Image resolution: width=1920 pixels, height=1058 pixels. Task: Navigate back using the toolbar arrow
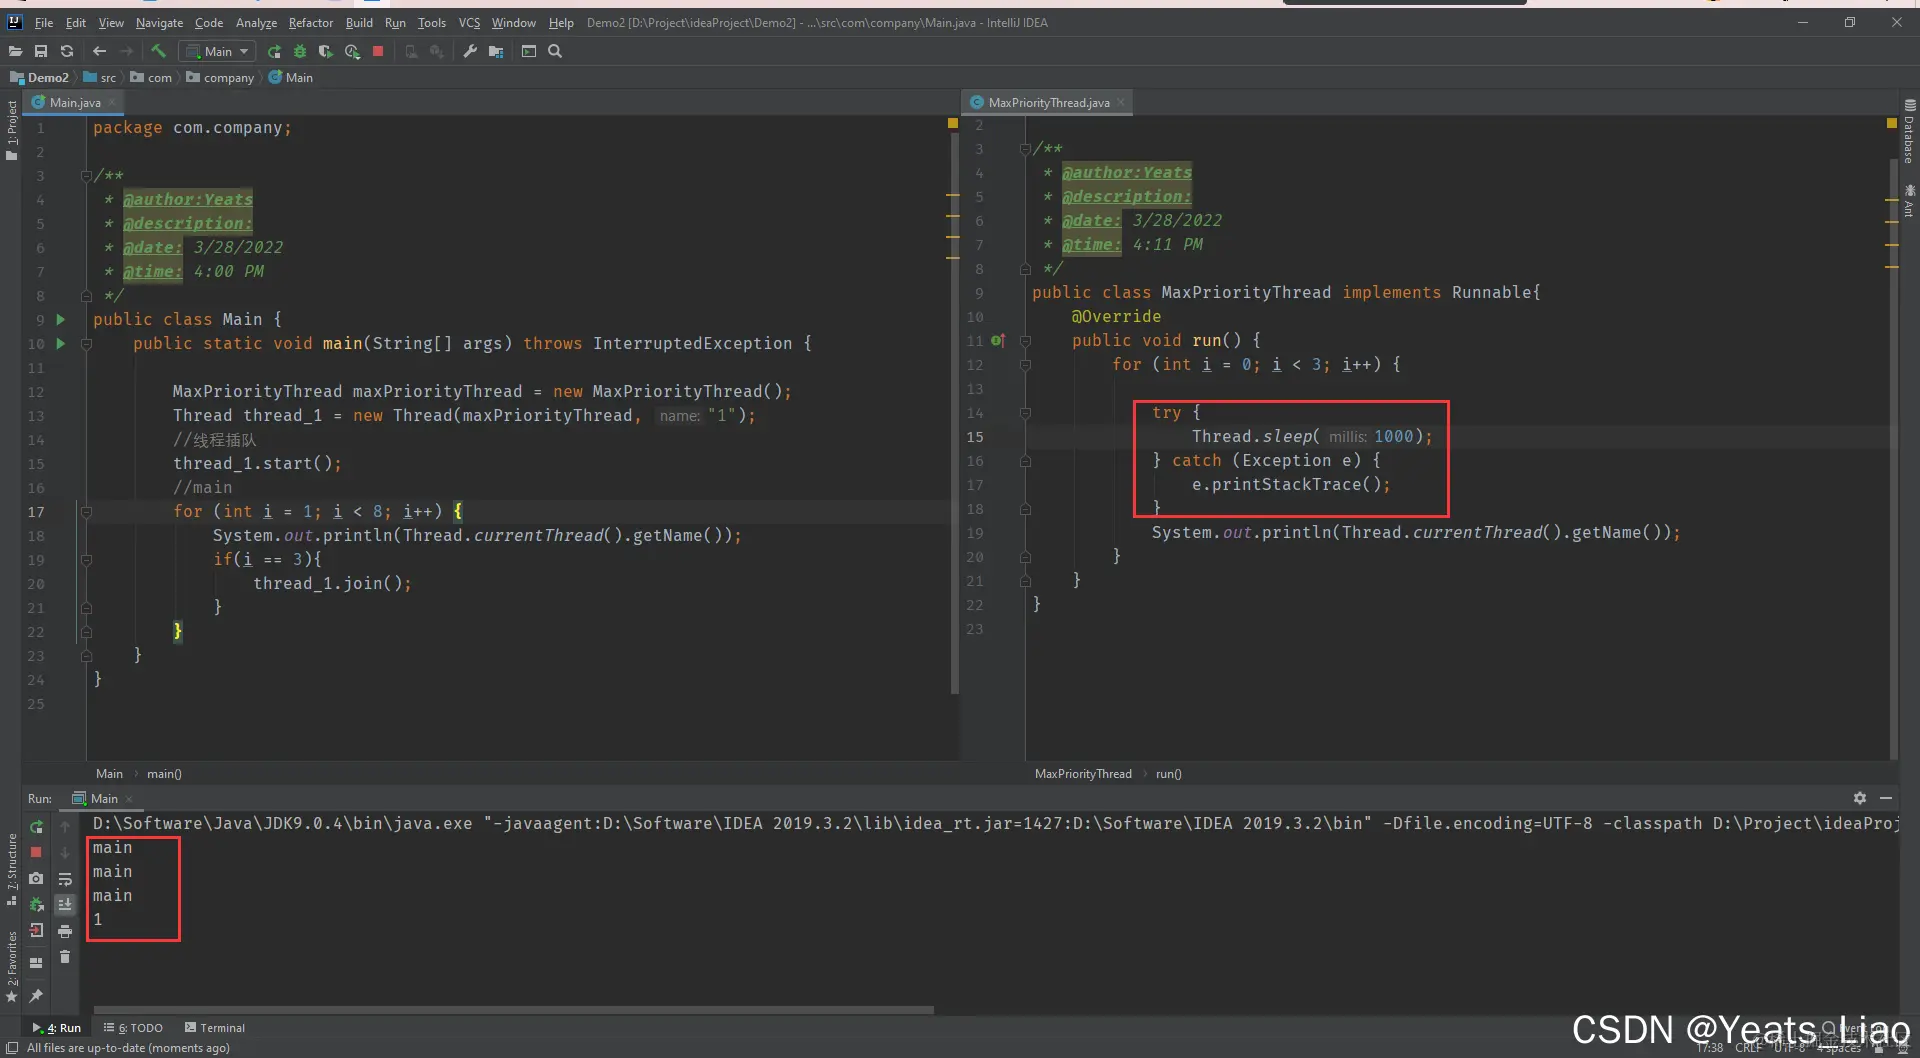99,51
